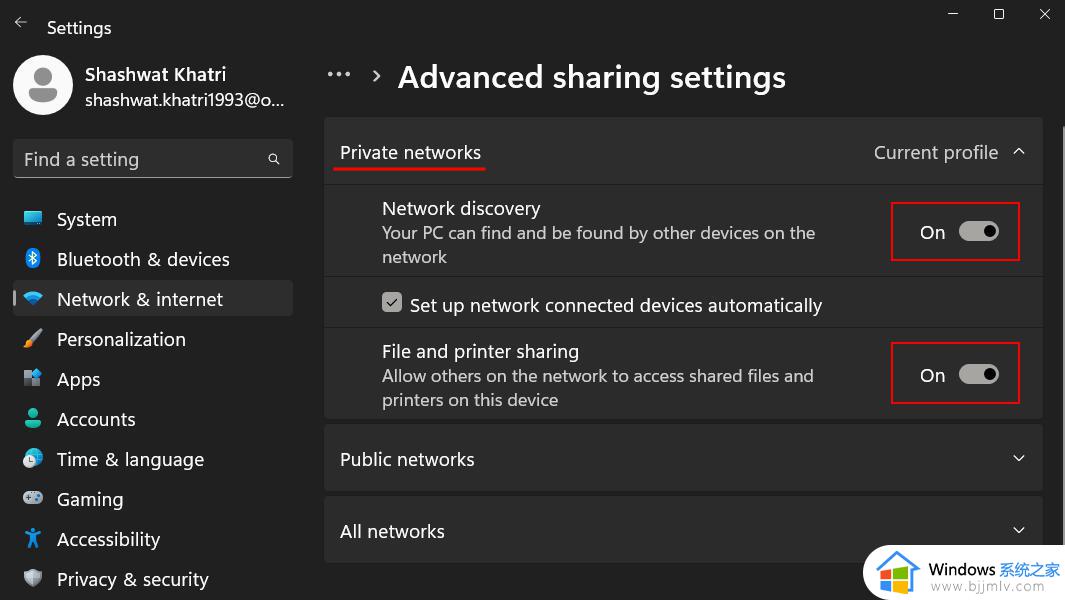Click the page vertical scrollbar

coord(1062,333)
